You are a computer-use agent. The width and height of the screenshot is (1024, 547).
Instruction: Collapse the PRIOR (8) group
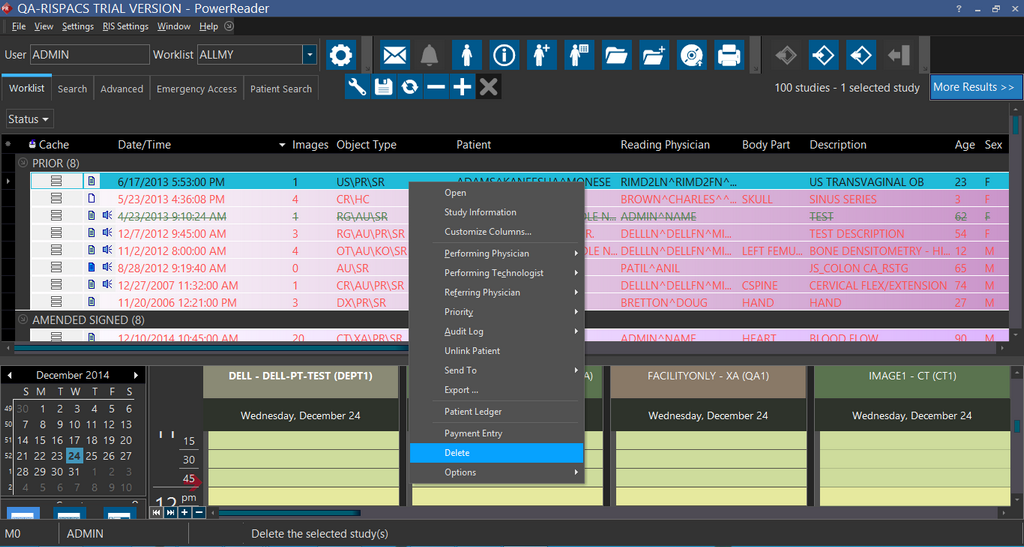tap(23, 163)
